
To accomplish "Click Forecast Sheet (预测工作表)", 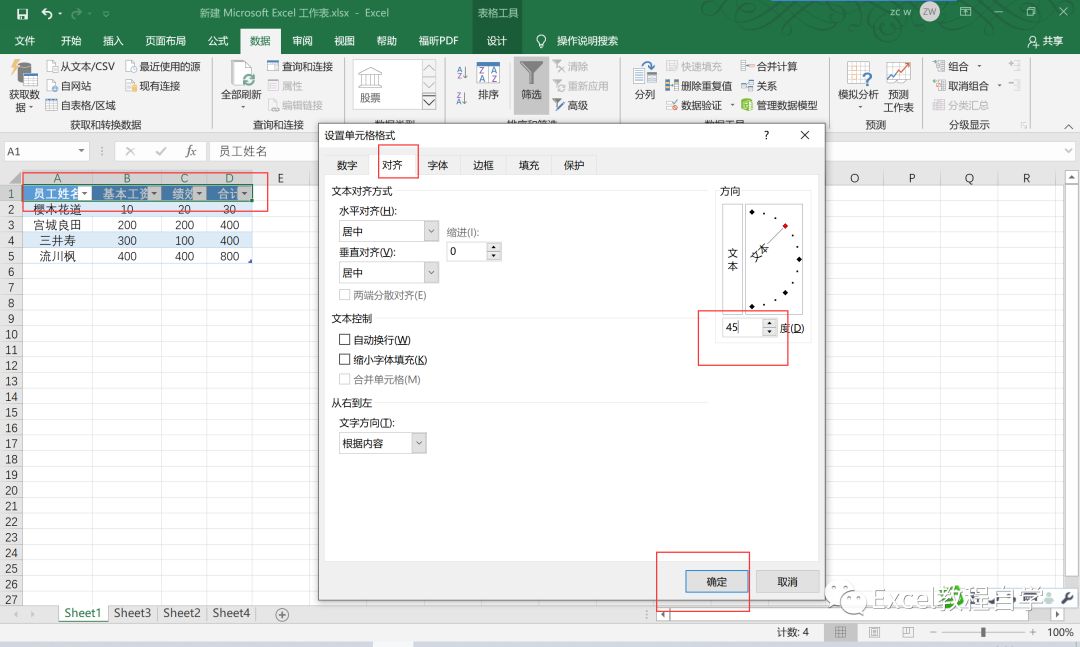I will (x=898, y=87).
